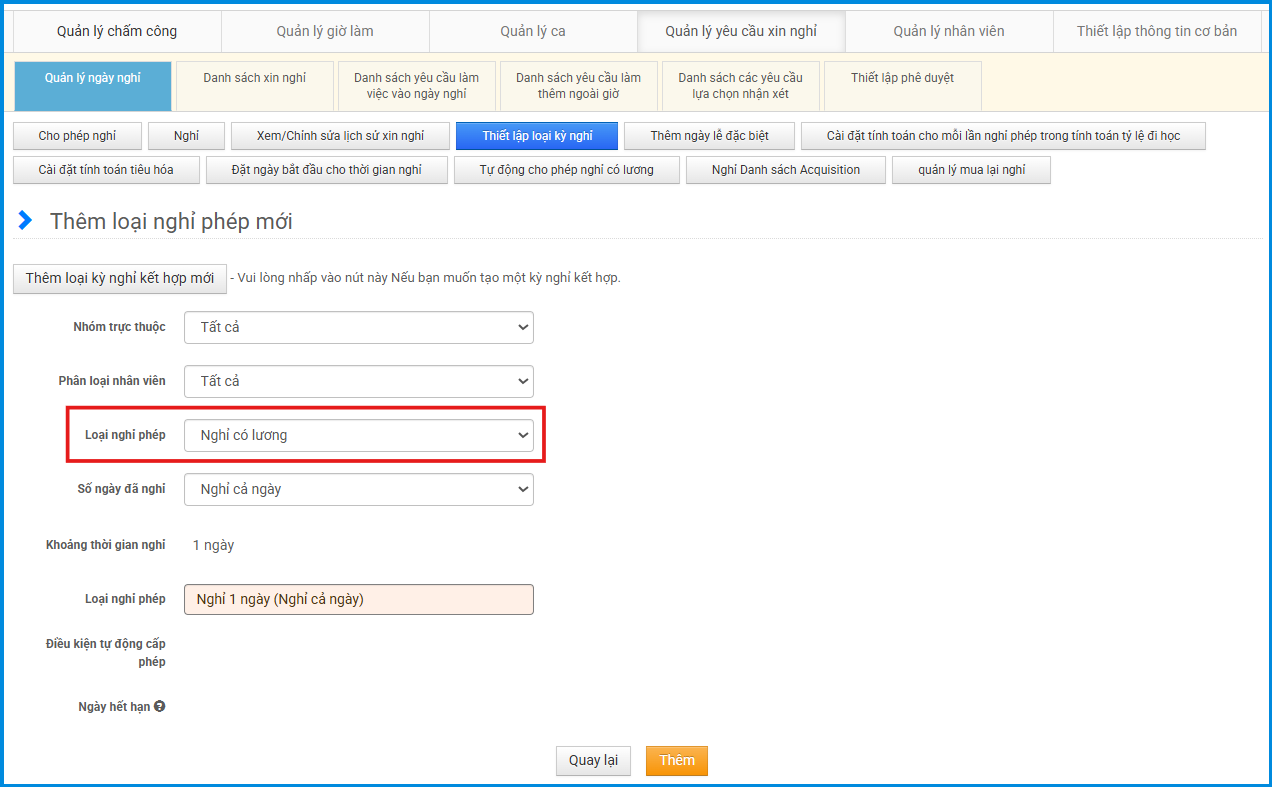Open the Danh sách xin nghỉ sub-tab
1272x787 pixels.
254,78
